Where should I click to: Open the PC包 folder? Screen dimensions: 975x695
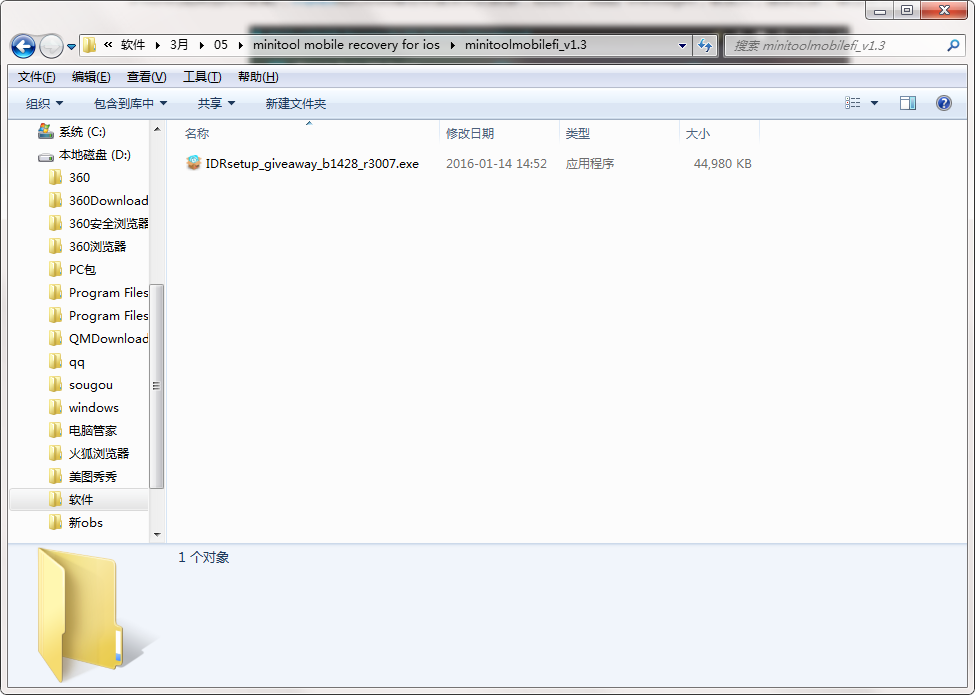point(82,270)
